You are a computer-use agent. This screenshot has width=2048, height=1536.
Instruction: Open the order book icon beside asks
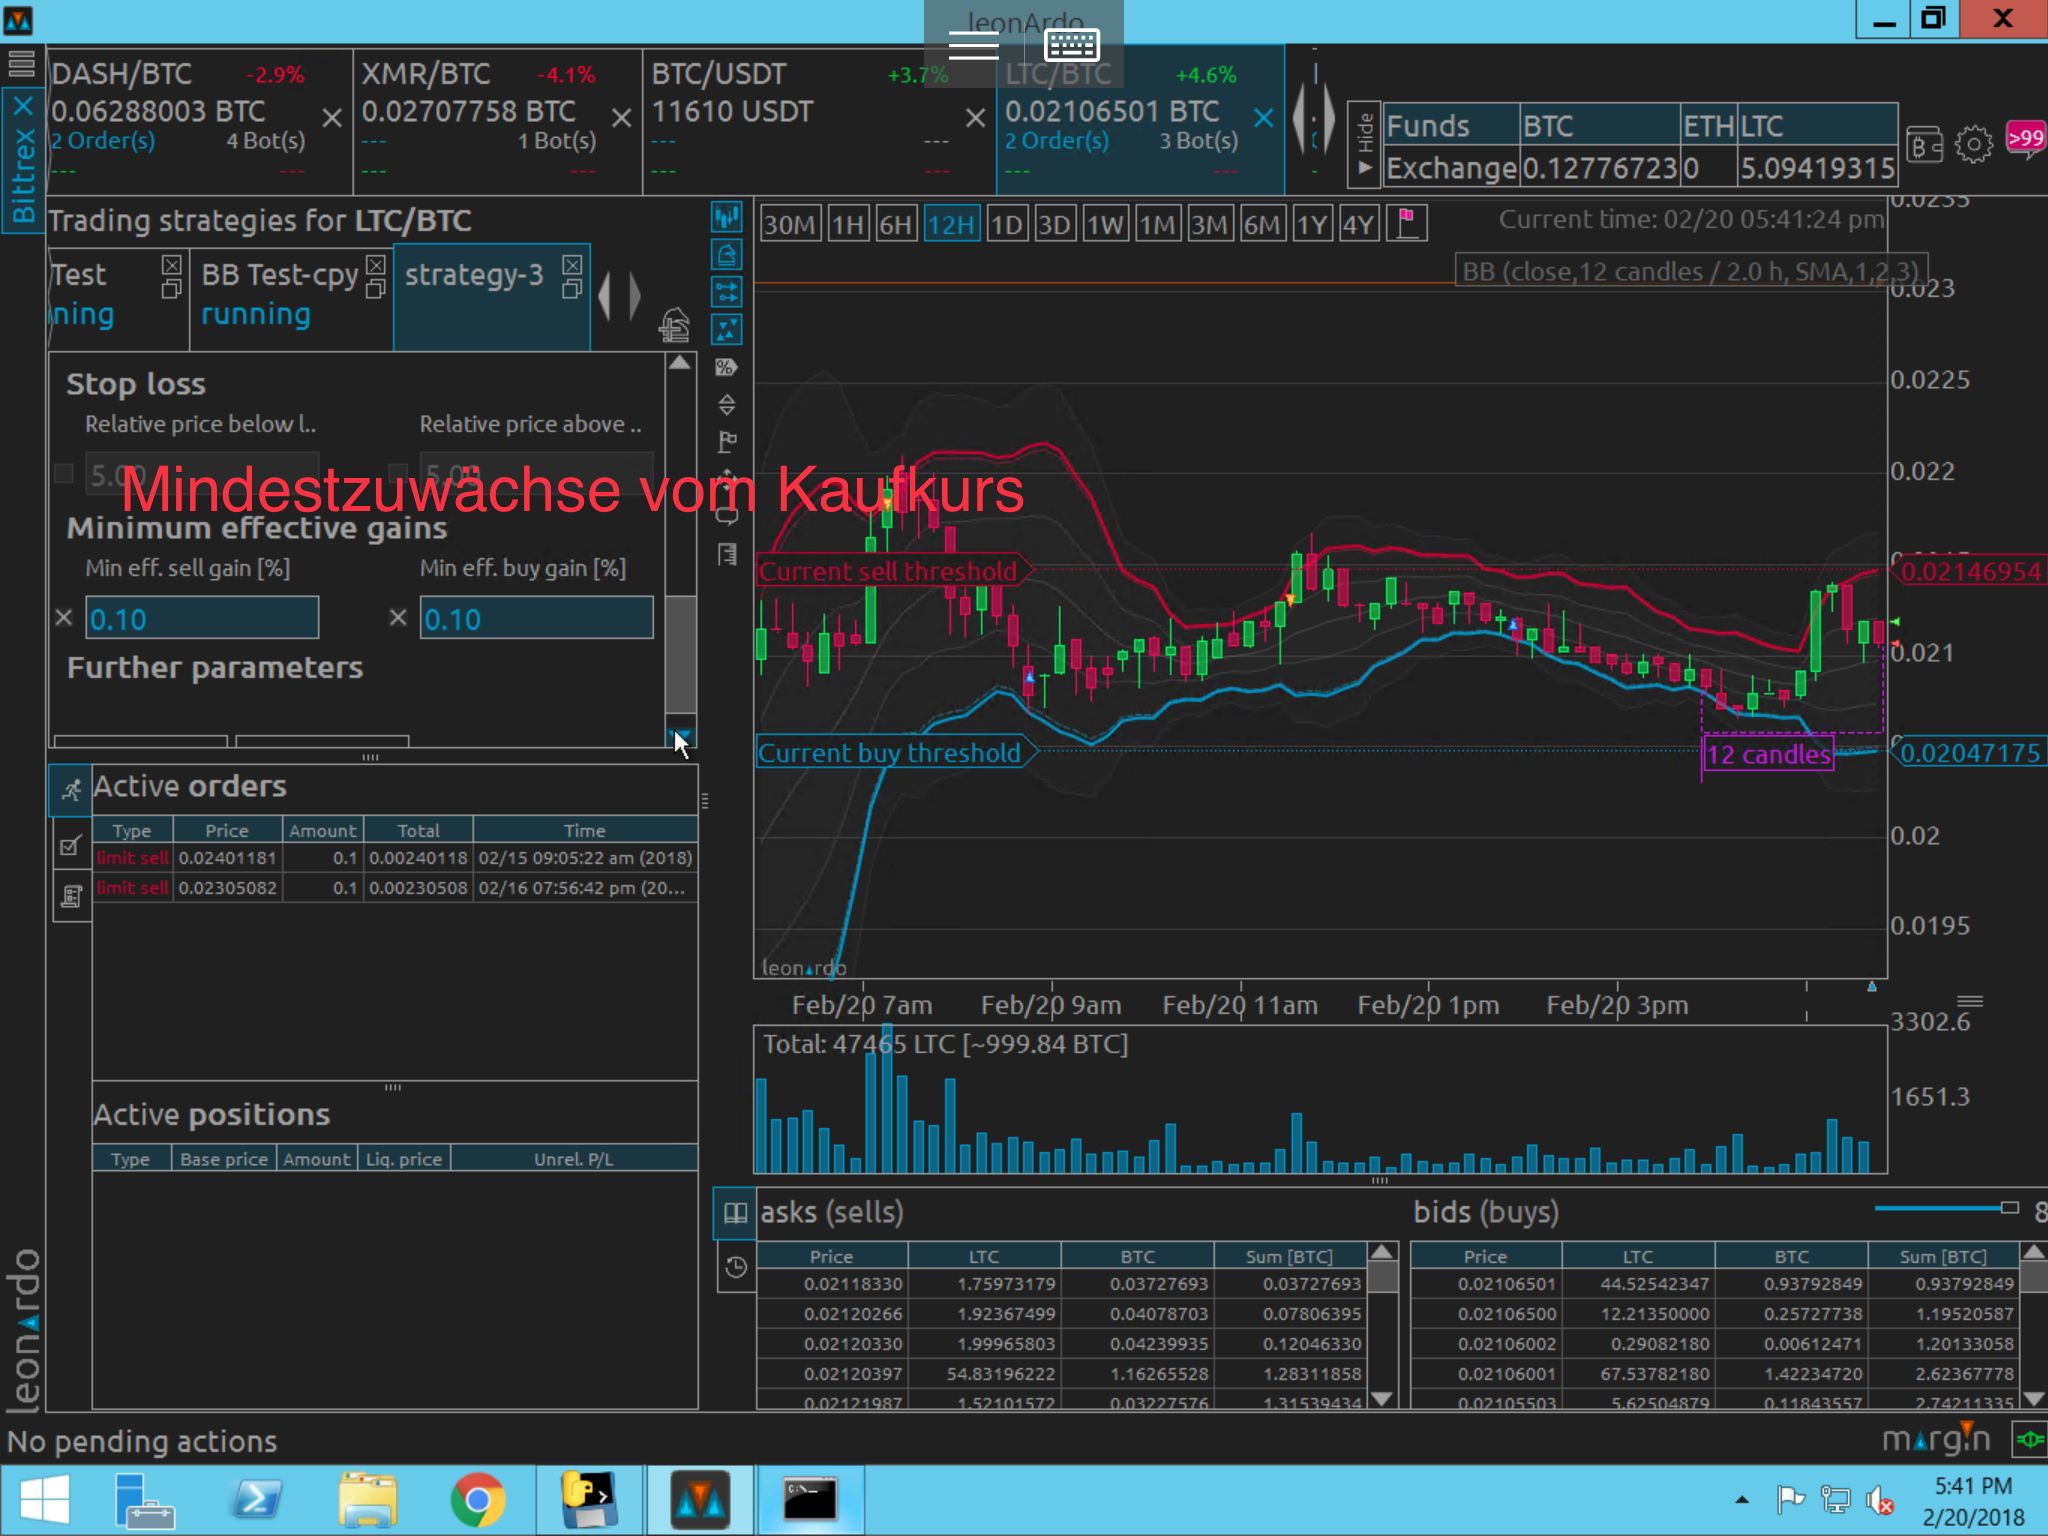point(735,1213)
